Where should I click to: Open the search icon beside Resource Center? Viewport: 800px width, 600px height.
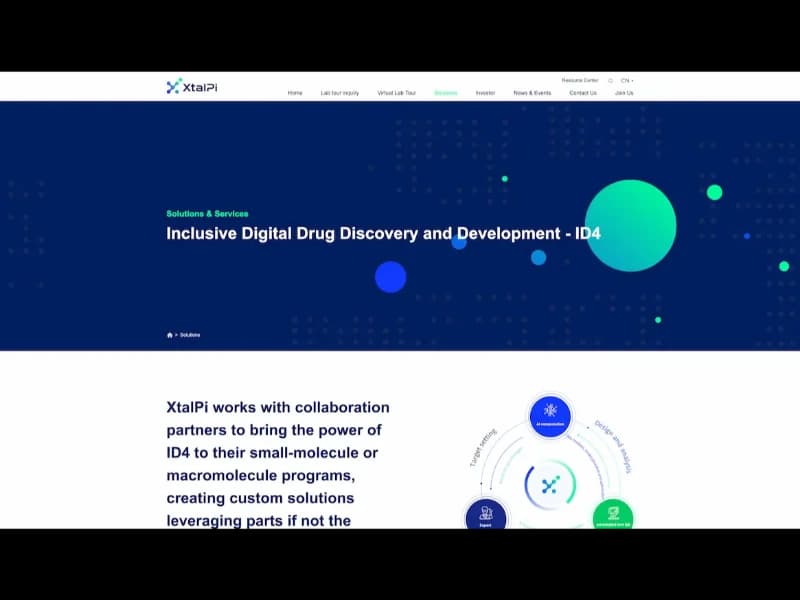tap(610, 81)
